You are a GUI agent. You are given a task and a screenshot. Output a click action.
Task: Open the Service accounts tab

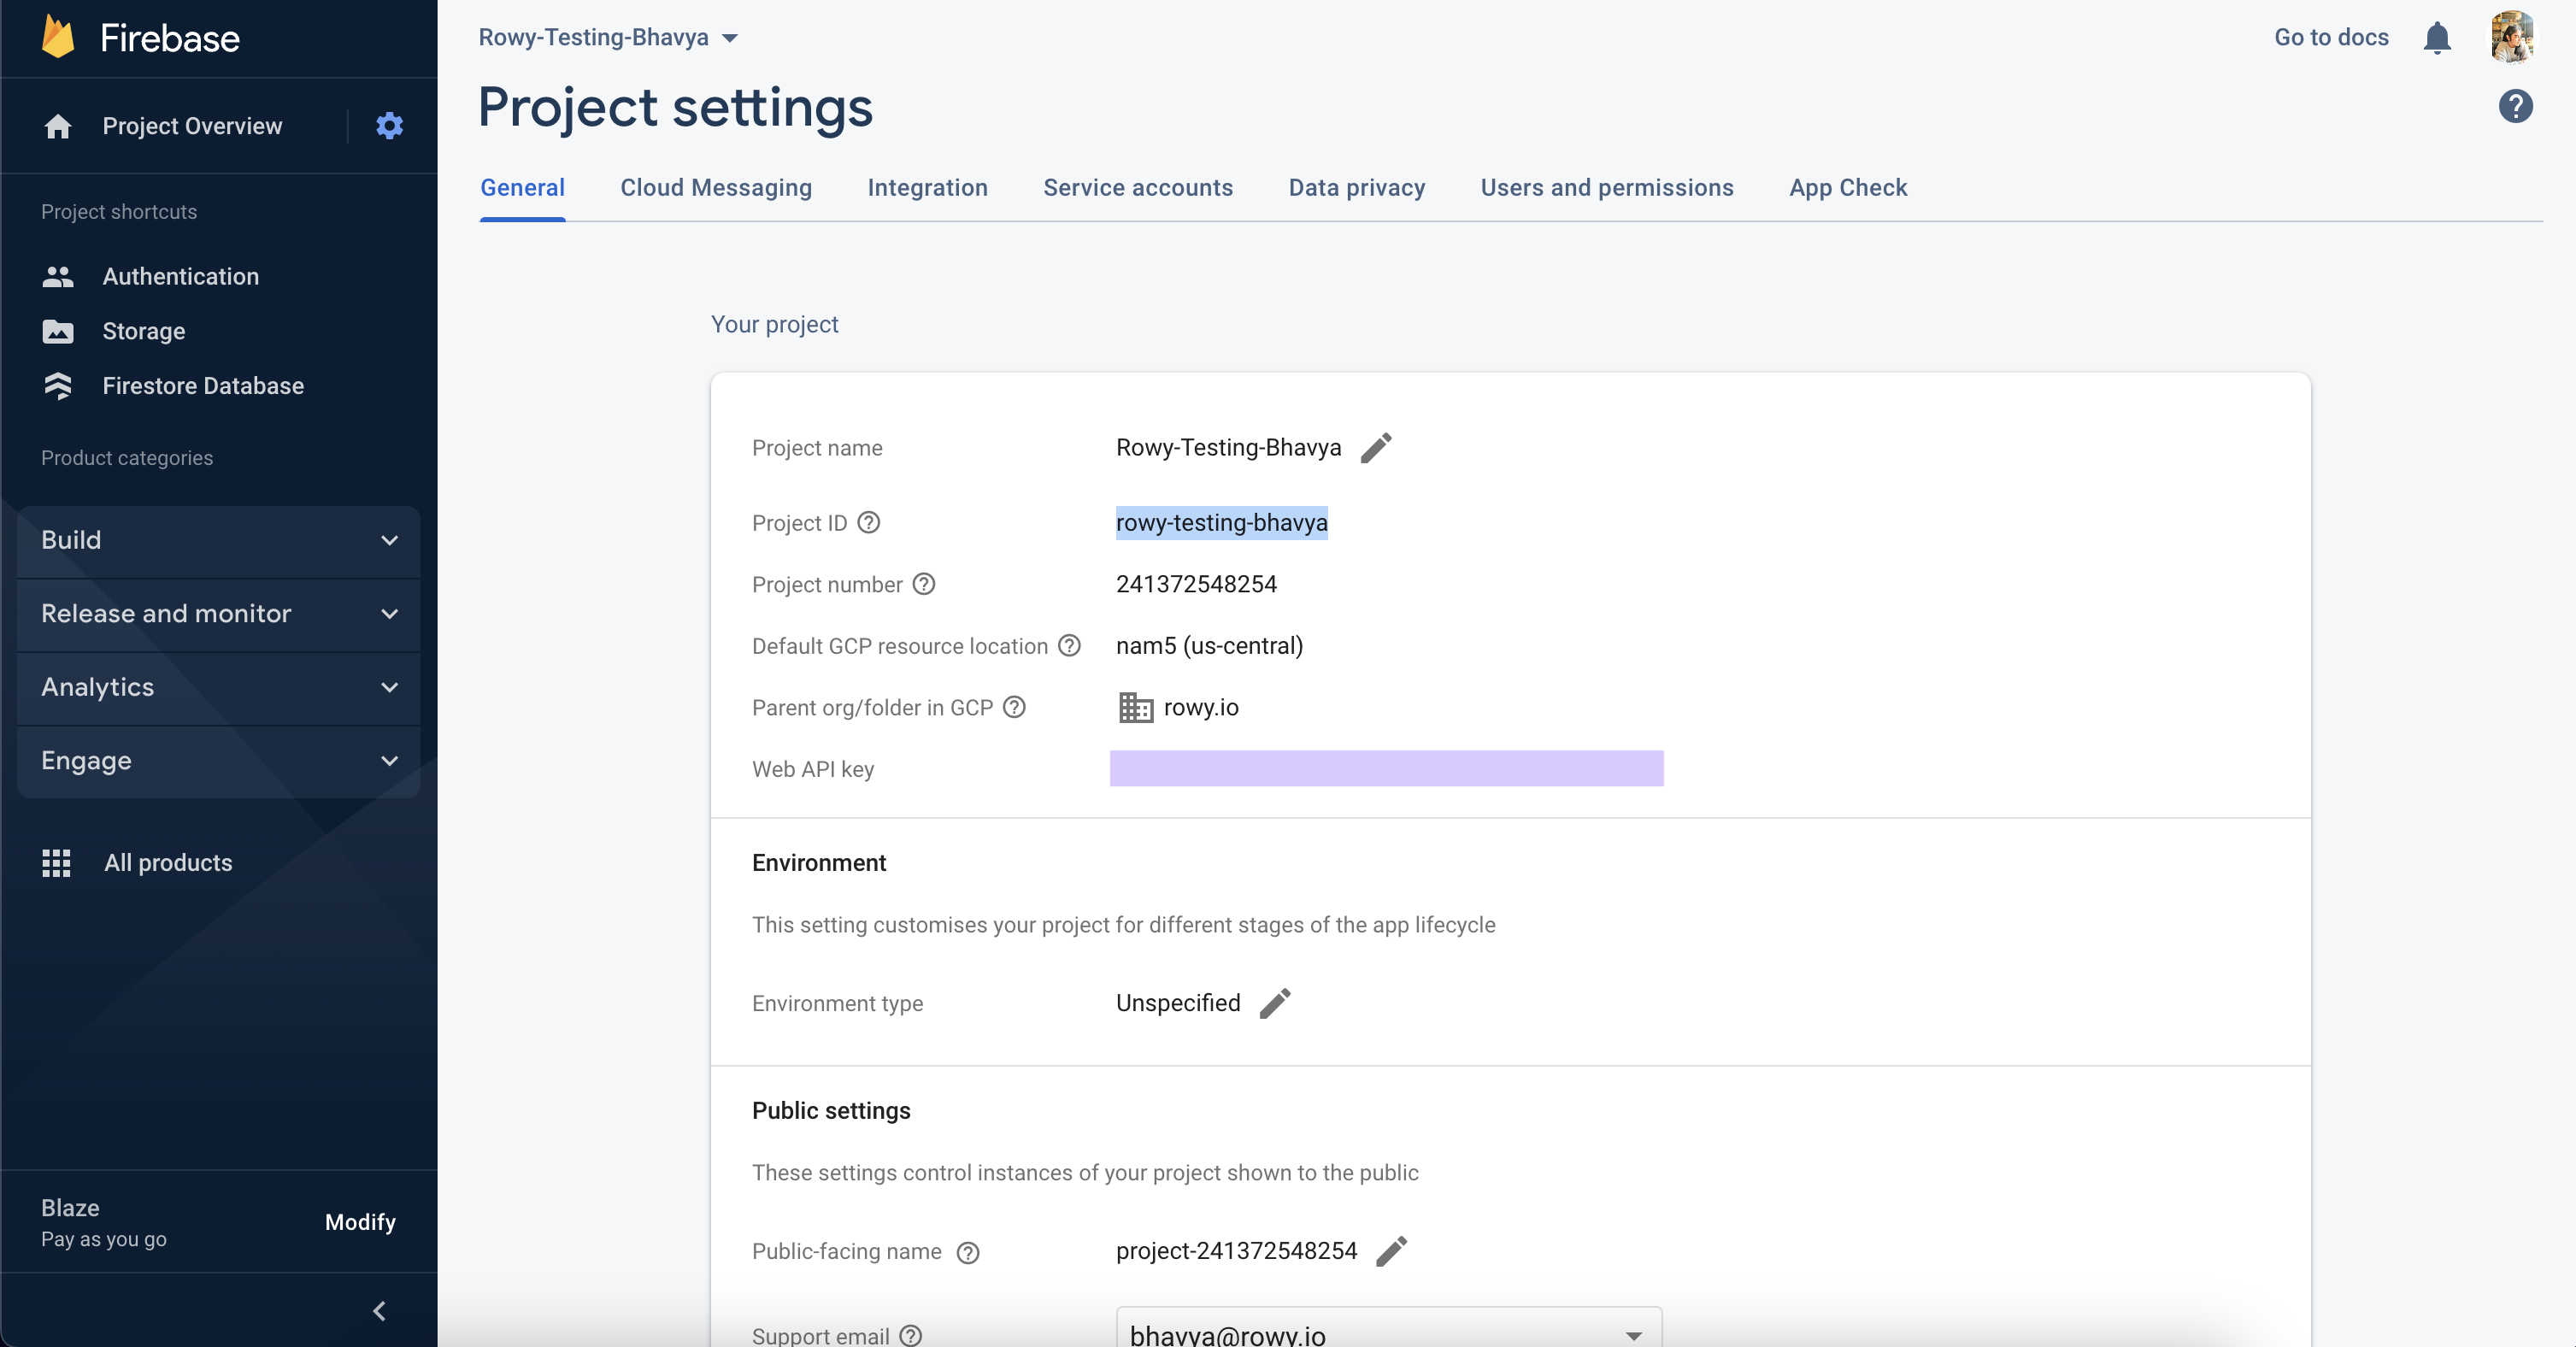1137,188
